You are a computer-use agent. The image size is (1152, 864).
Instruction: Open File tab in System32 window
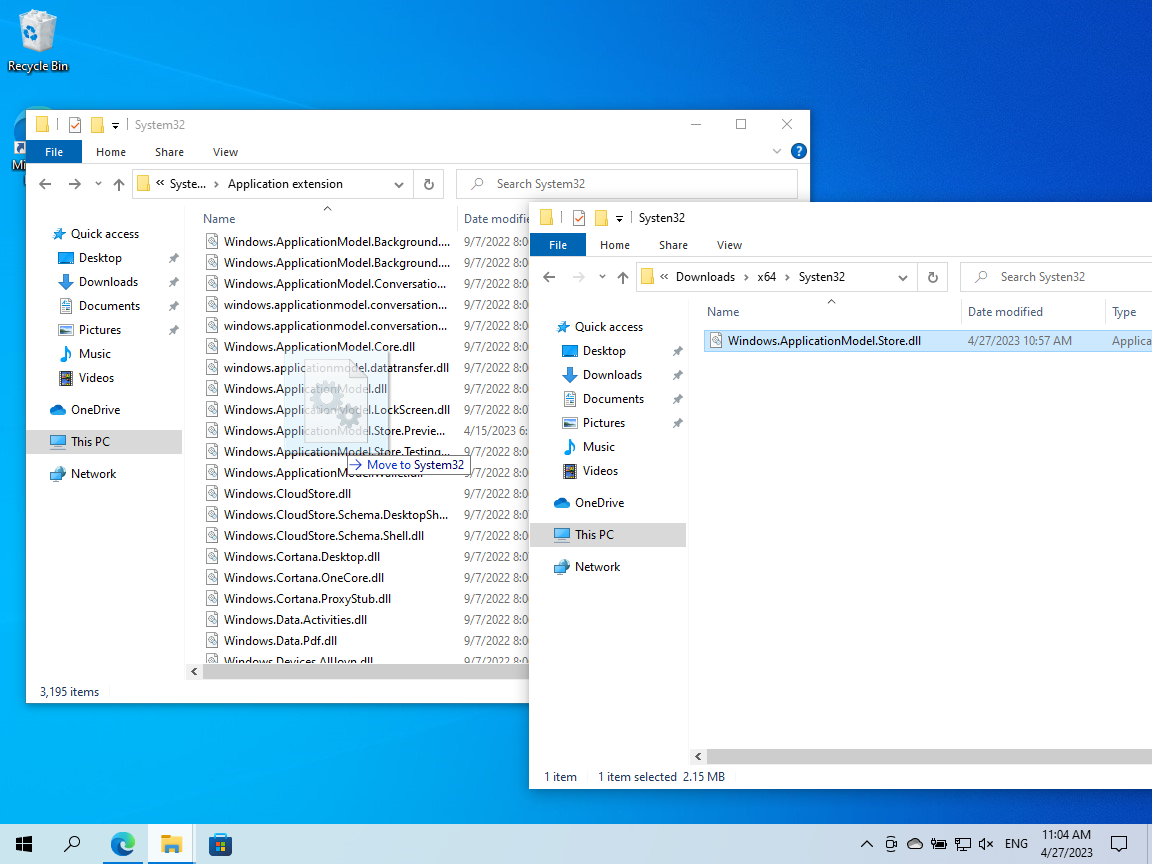pos(54,152)
